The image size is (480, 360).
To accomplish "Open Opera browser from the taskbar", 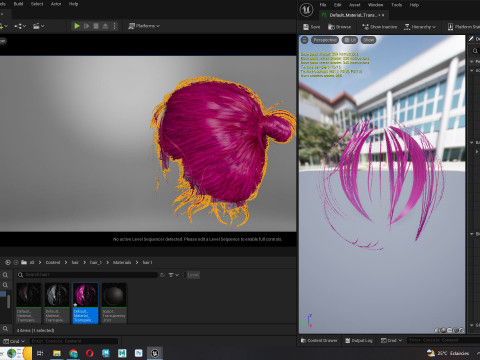I will [x=89, y=353].
